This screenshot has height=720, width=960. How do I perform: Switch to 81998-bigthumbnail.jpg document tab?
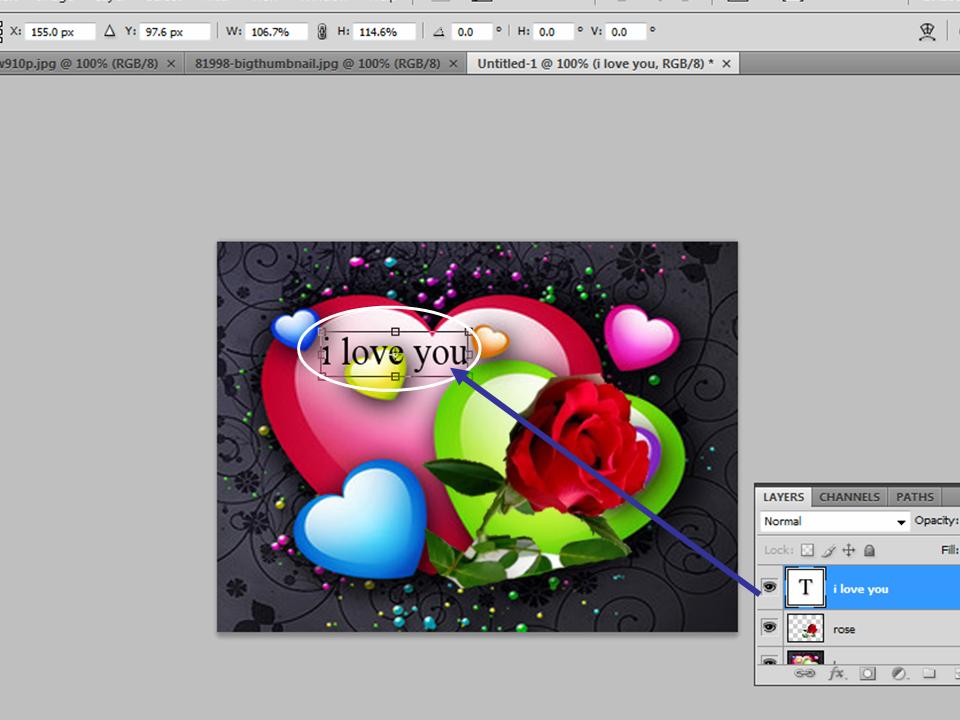point(317,63)
